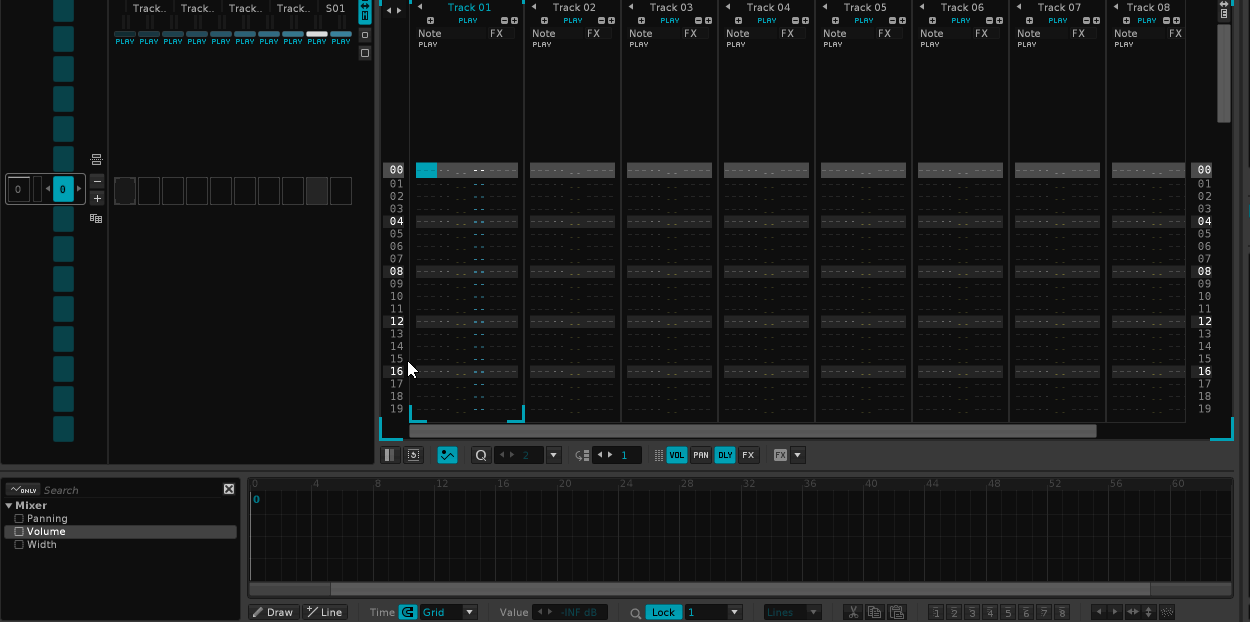
Task: Open the Grid time mode dropdown
Action: [x=448, y=612]
